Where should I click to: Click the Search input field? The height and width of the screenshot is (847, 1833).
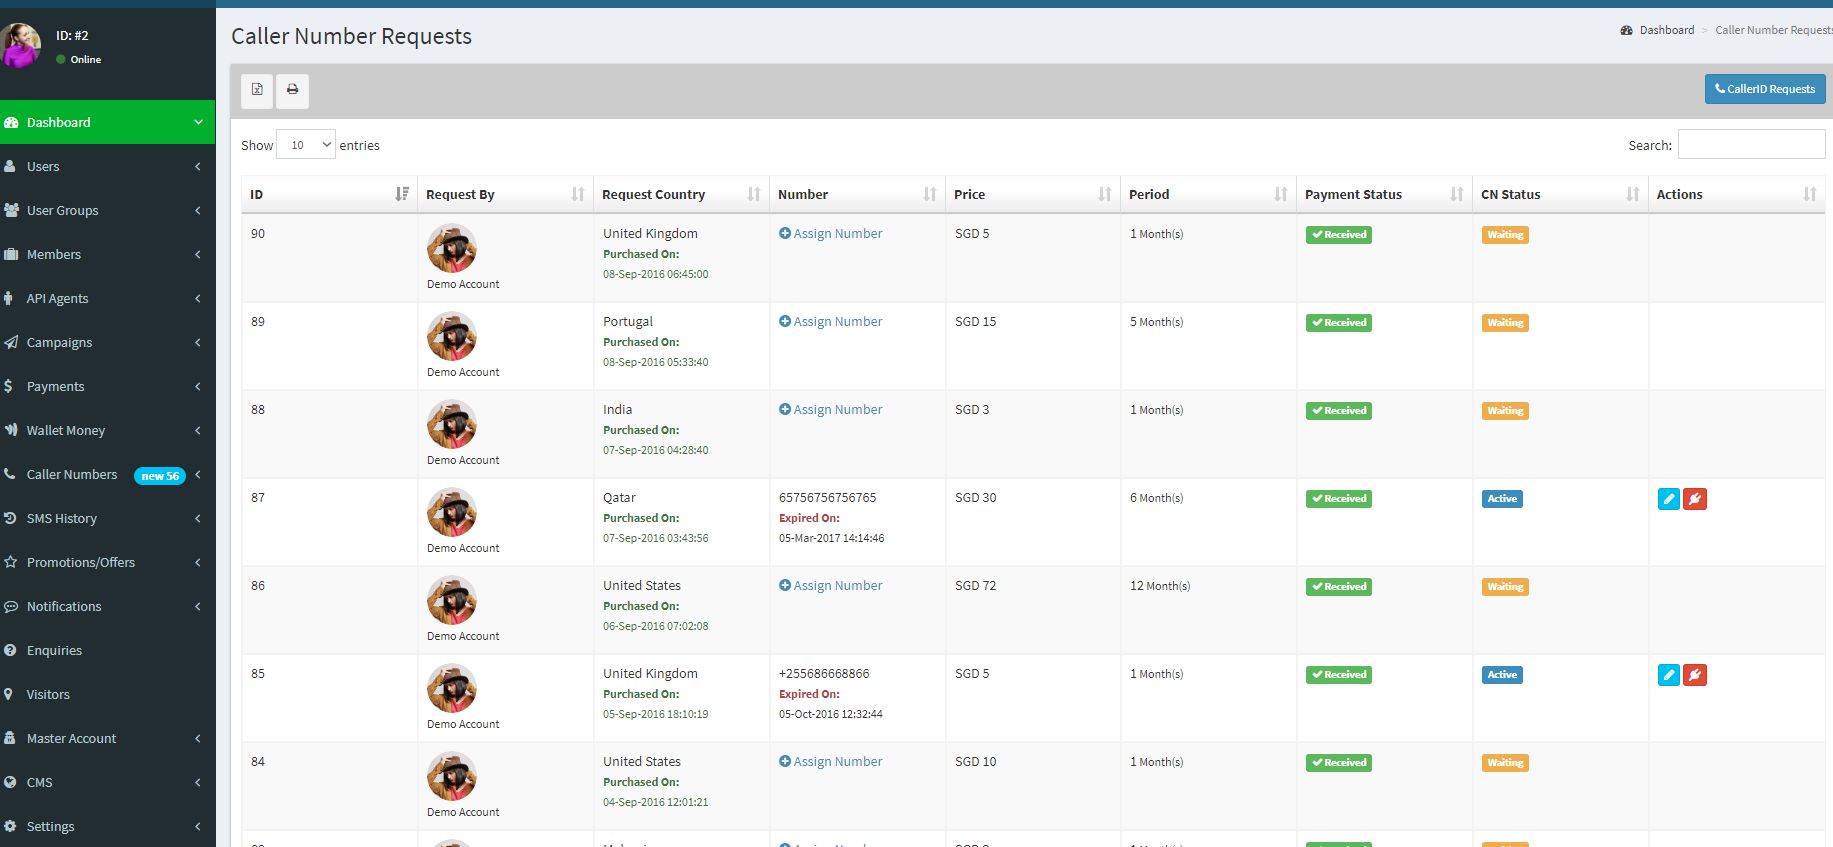1750,145
